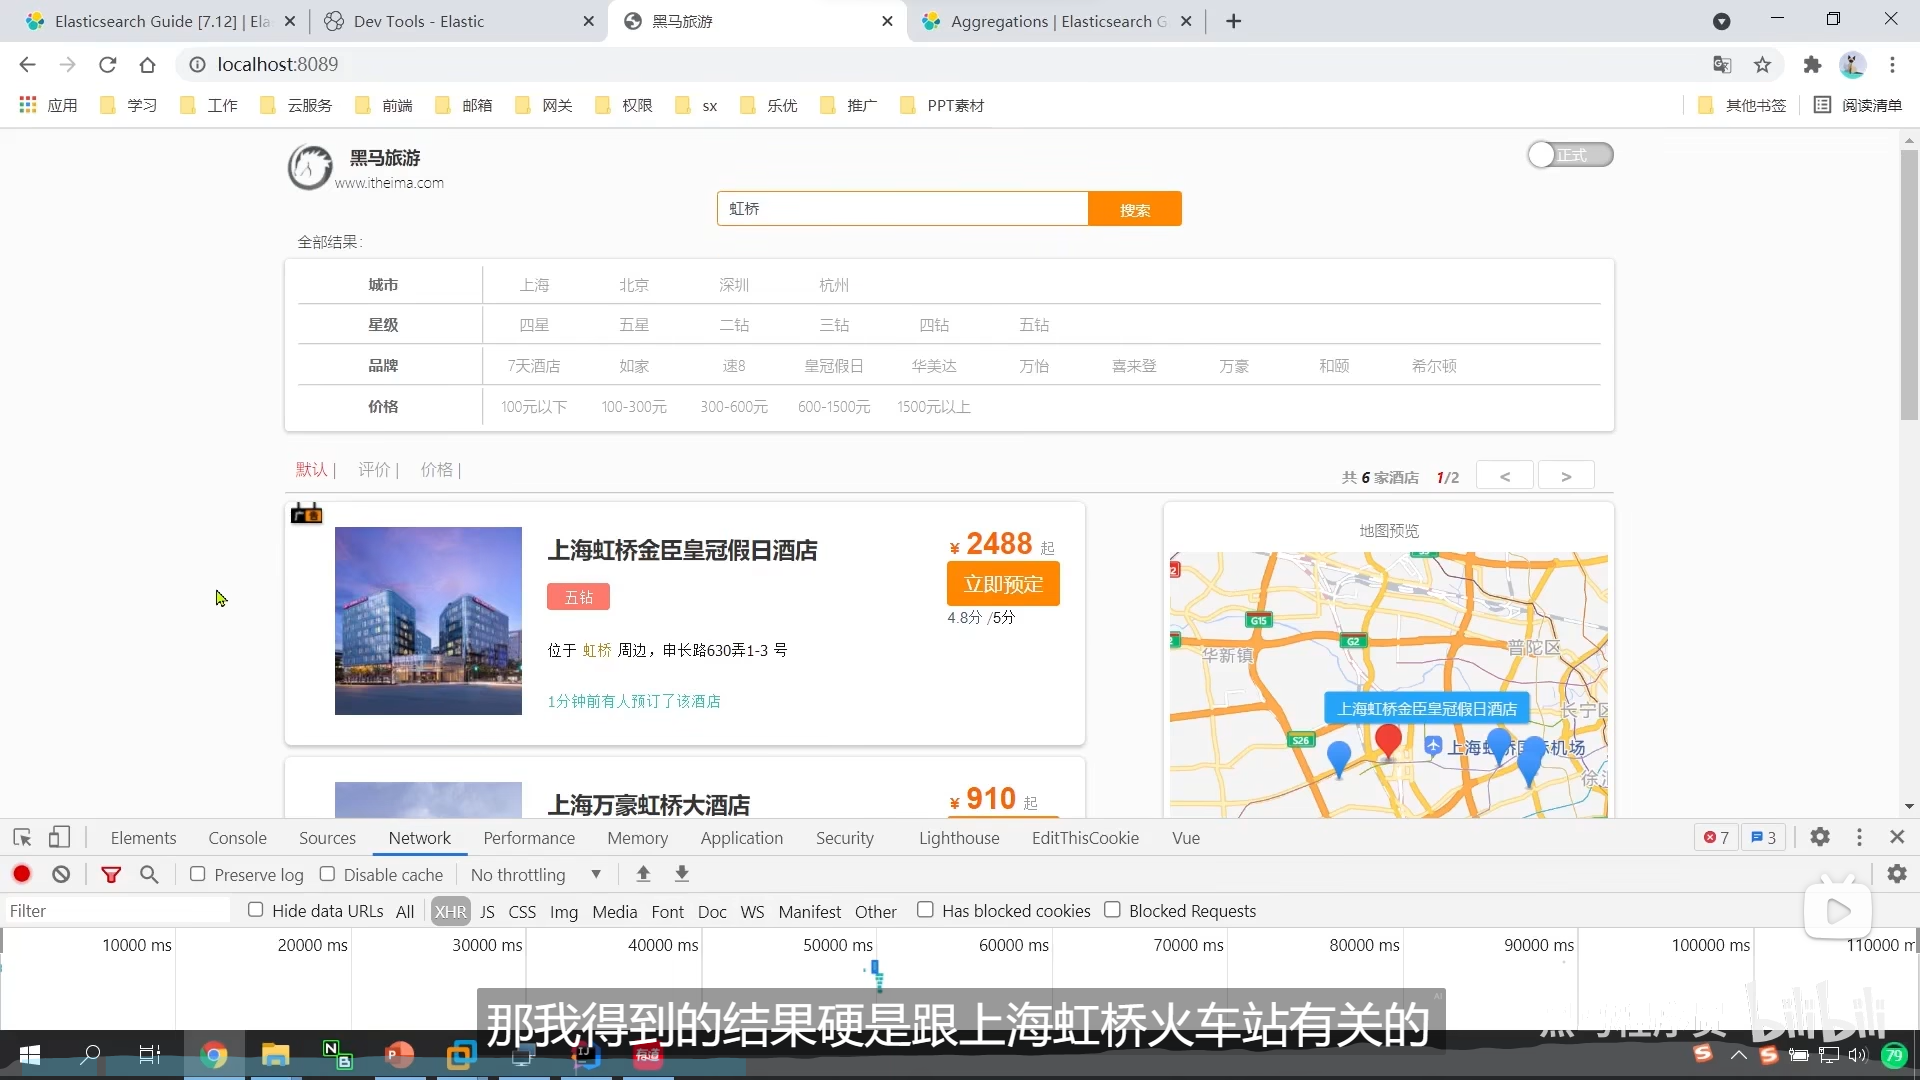Screen dimensions: 1920x1080
Task: Toggle the network filter funnel icon
Action: pyautogui.click(x=111, y=874)
